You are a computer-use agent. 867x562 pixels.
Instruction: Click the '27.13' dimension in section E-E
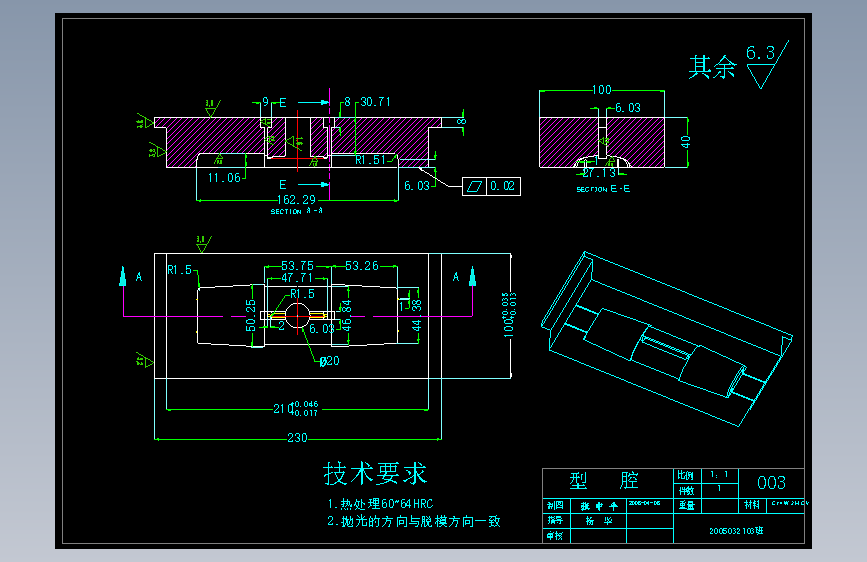(x=599, y=173)
